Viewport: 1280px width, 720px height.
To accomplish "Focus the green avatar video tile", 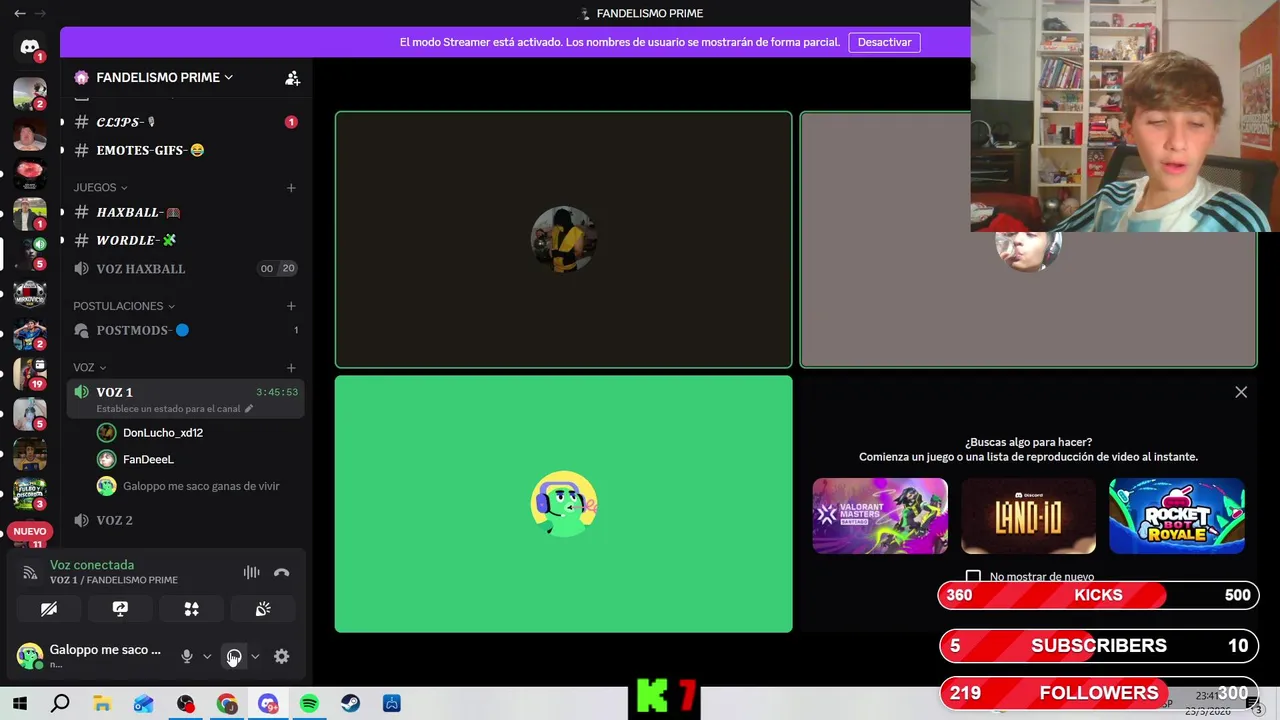I will coord(564,504).
